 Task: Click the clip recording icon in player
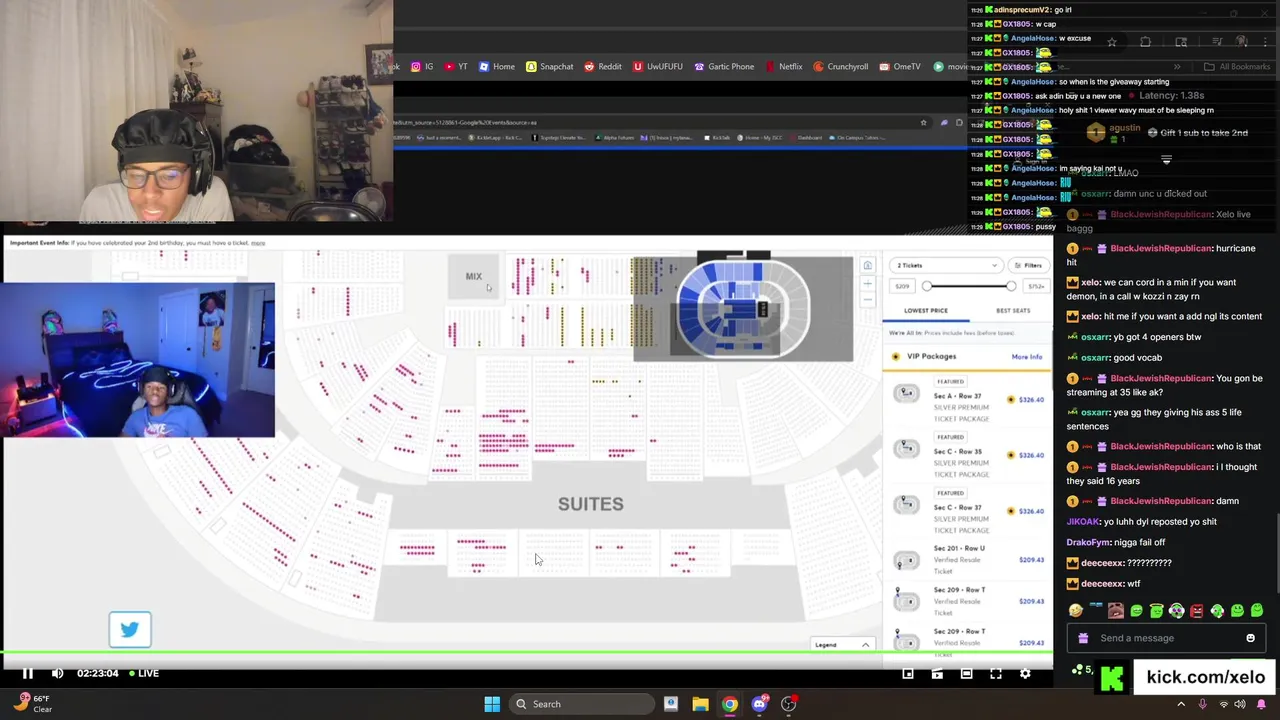[937, 674]
